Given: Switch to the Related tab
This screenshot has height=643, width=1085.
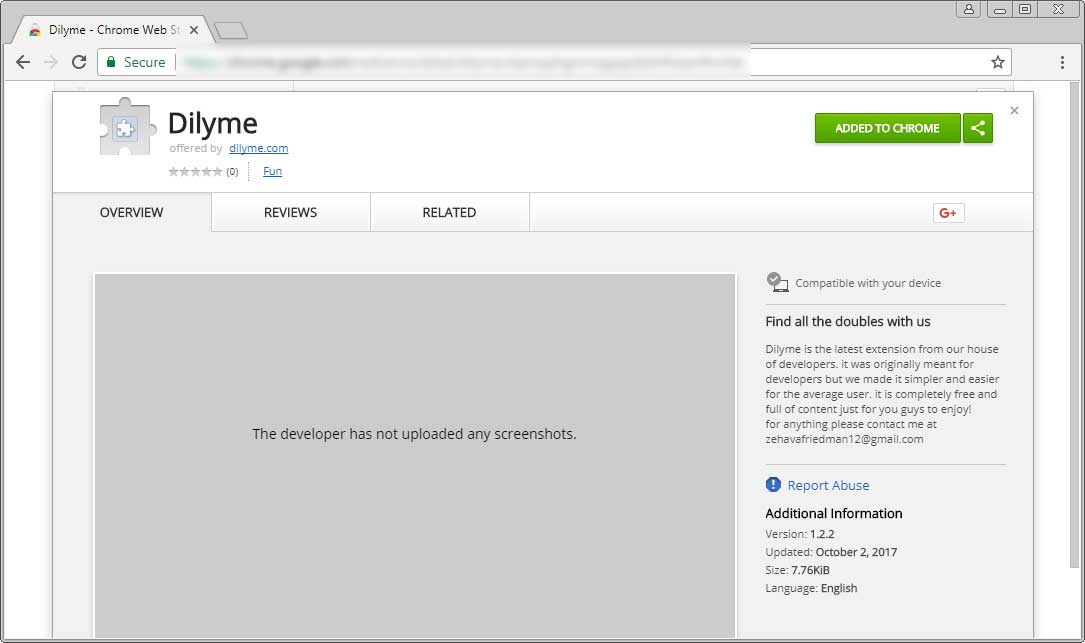Looking at the screenshot, I should tap(449, 212).
